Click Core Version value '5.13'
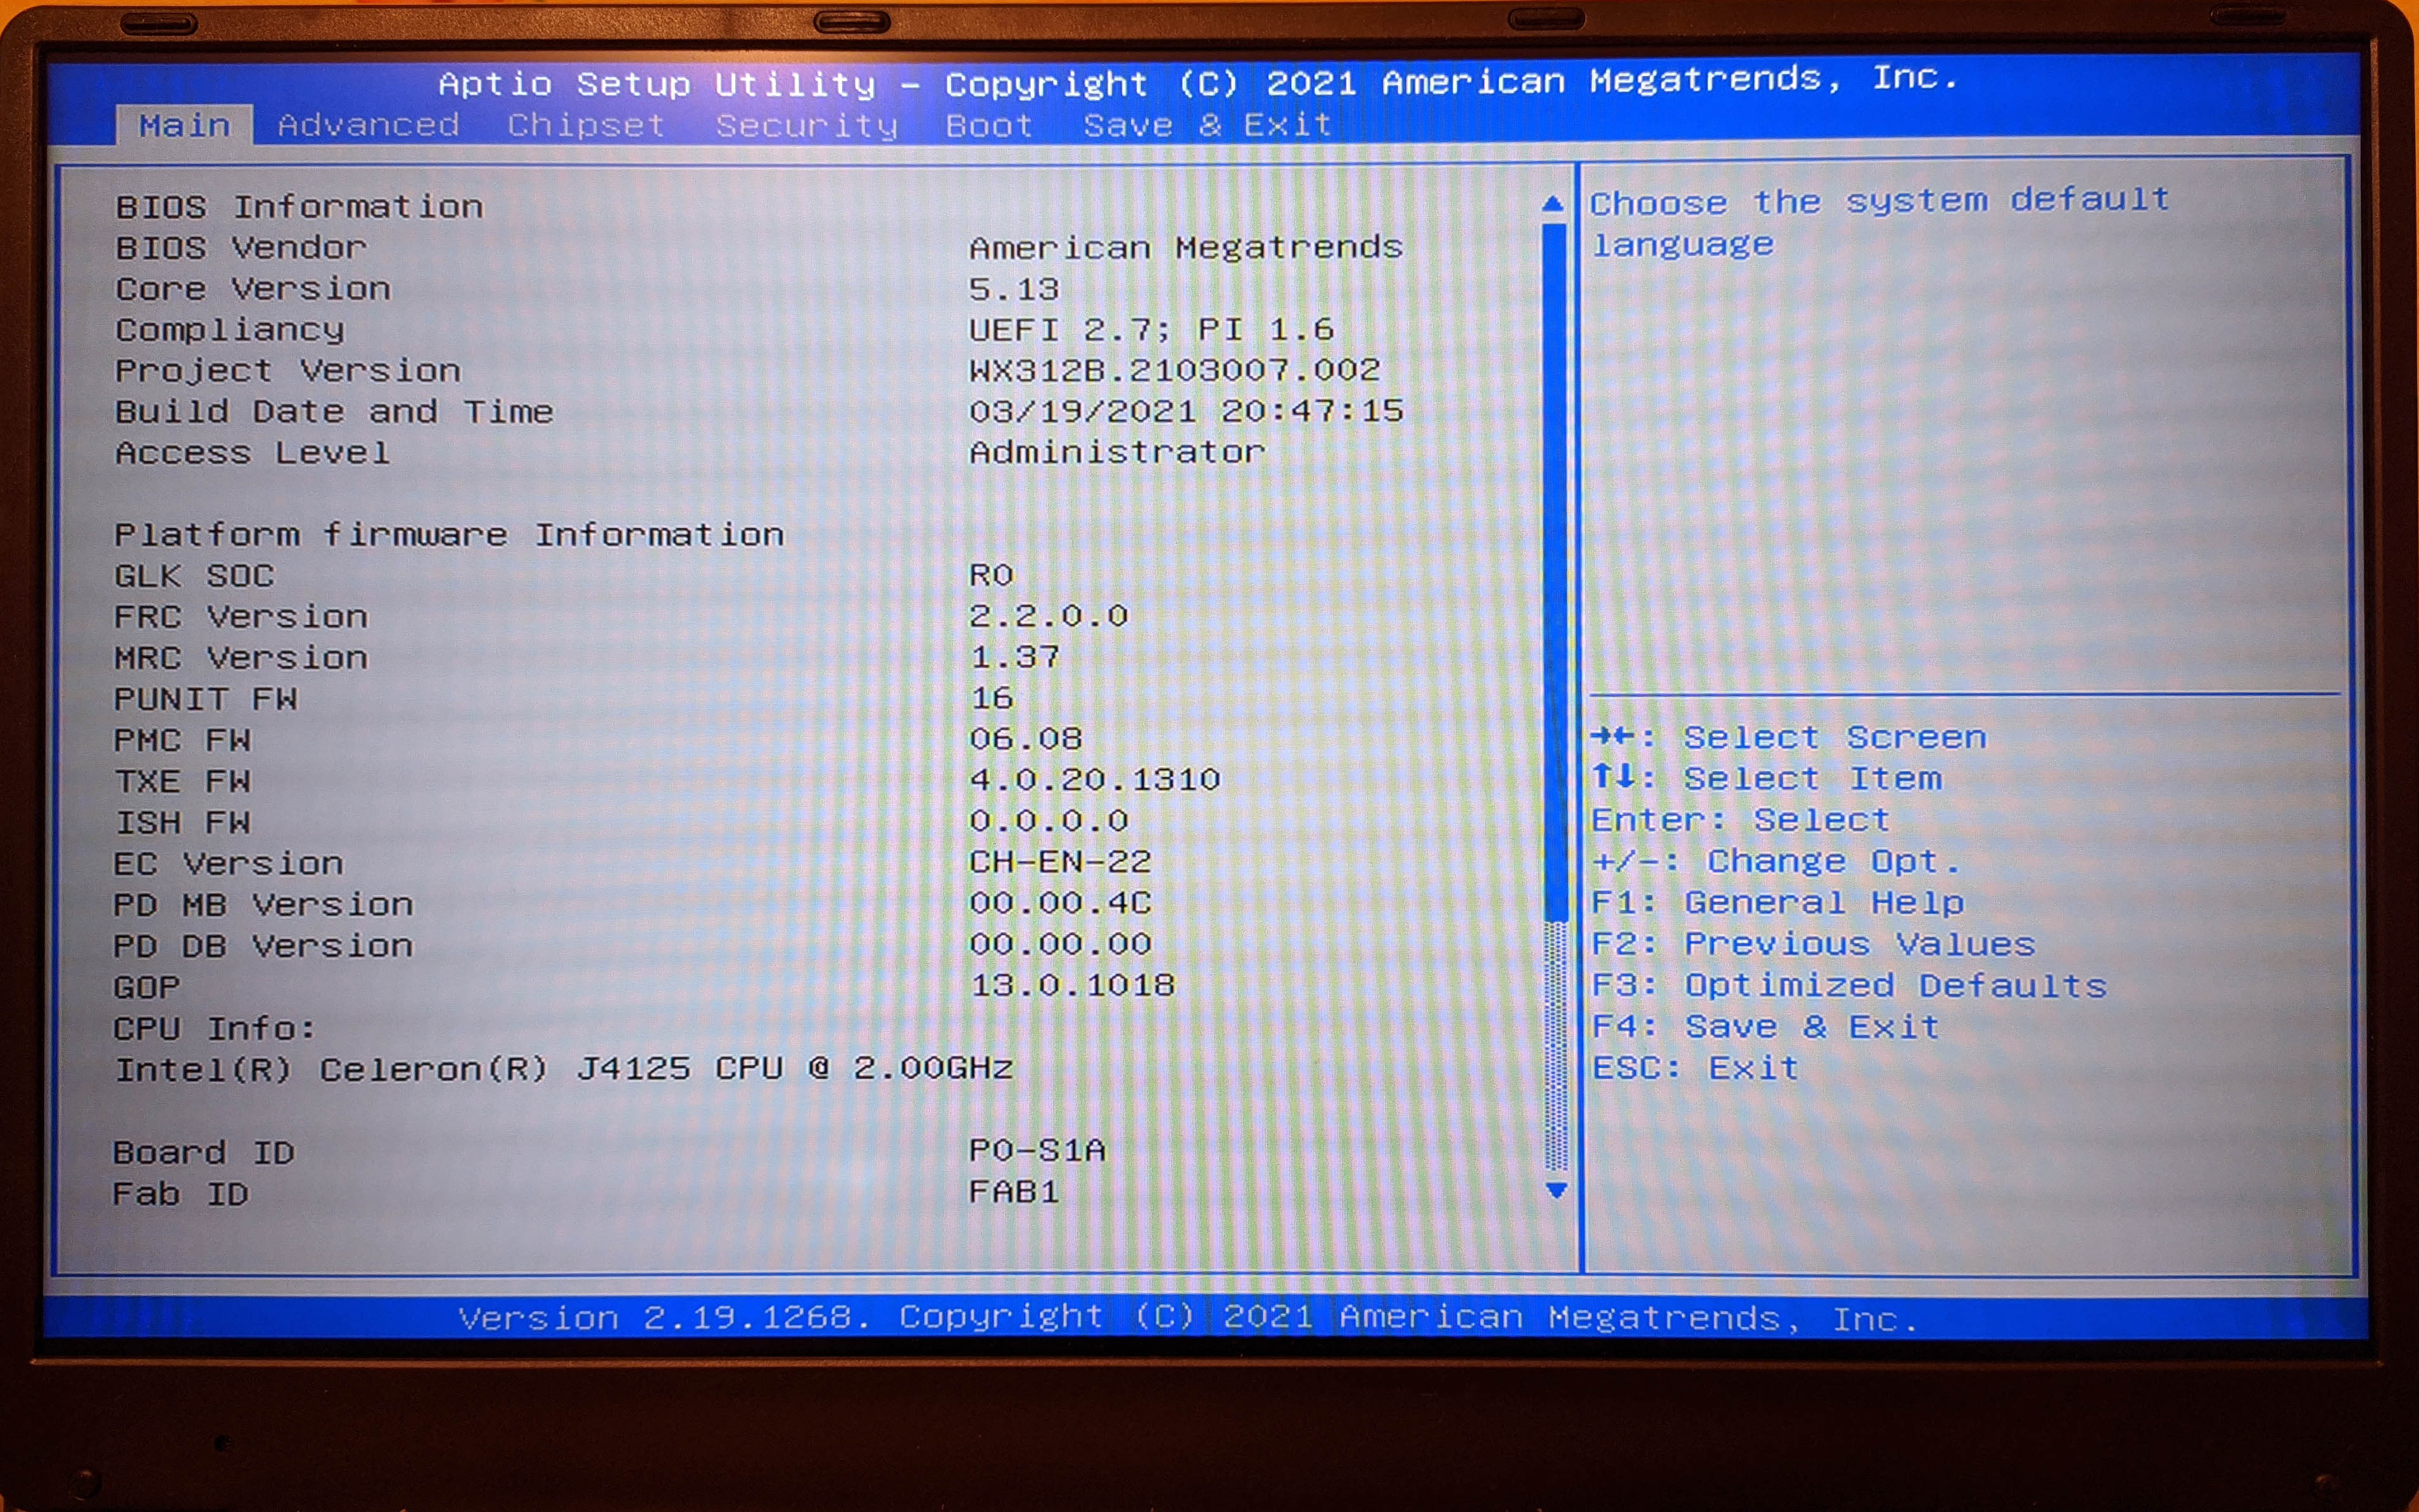Viewport: 2419px width, 1512px height. [x=1014, y=289]
